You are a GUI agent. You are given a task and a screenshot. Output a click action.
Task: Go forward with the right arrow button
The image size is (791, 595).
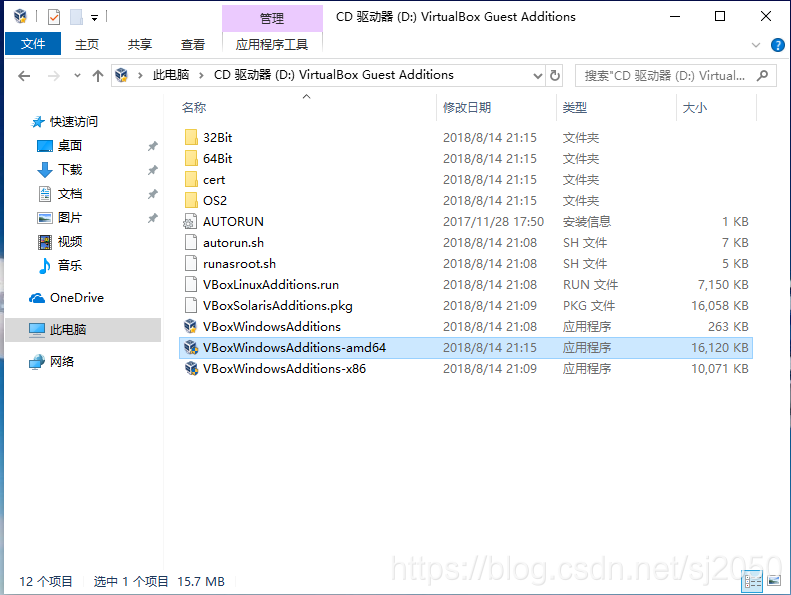[x=53, y=76]
